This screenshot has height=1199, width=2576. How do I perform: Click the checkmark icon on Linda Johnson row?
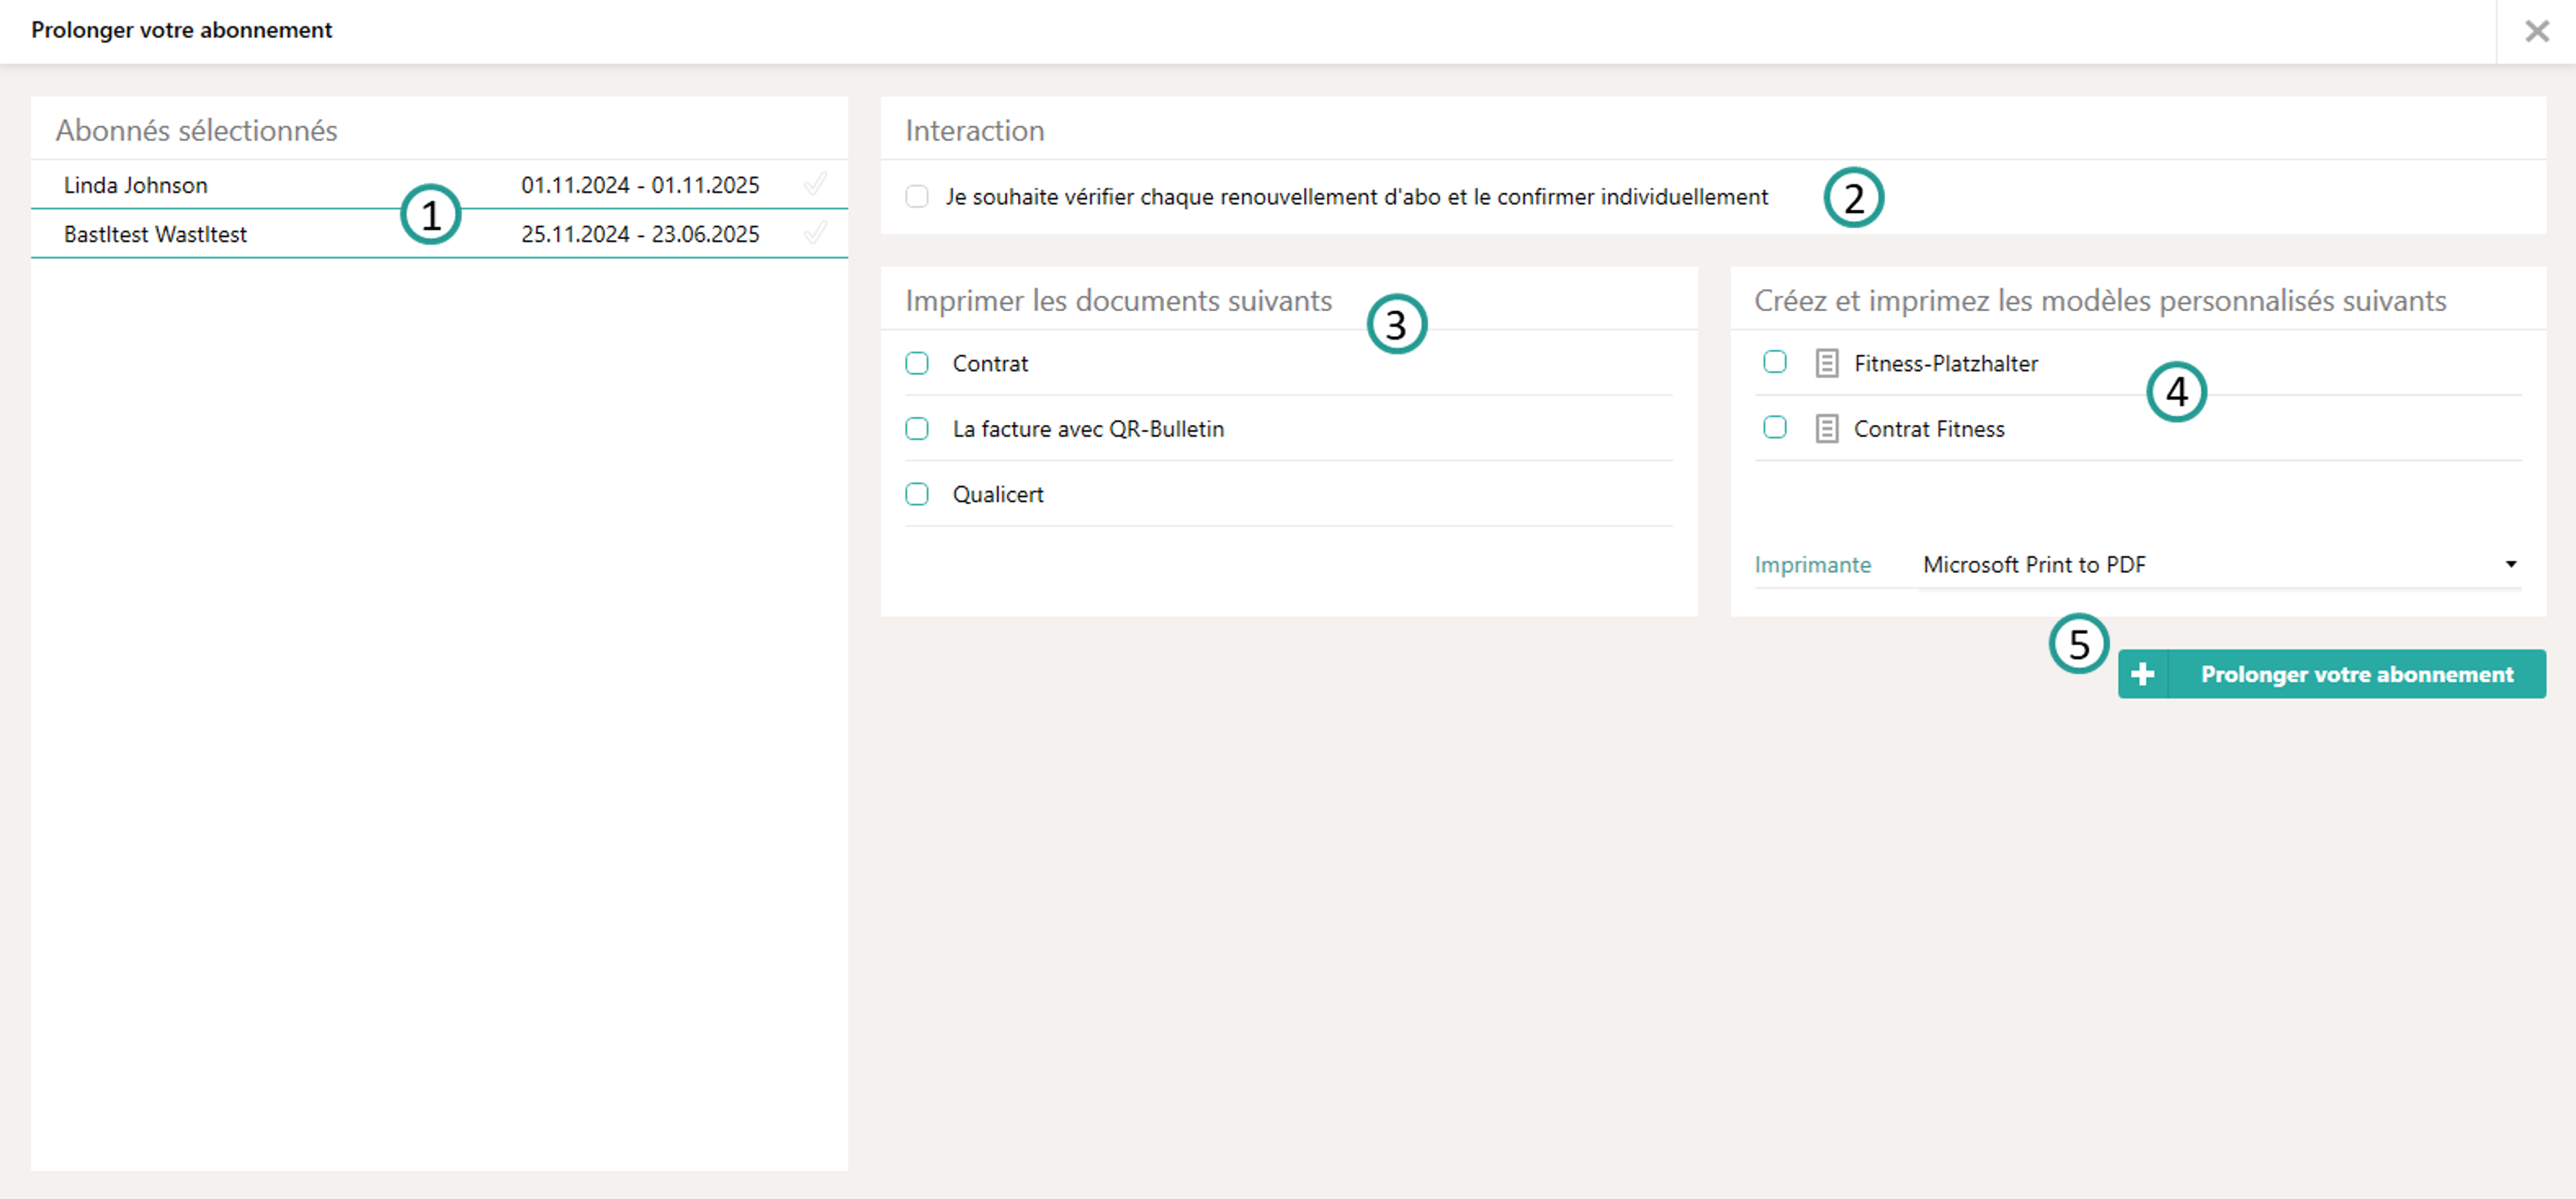(x=815, y=184)
